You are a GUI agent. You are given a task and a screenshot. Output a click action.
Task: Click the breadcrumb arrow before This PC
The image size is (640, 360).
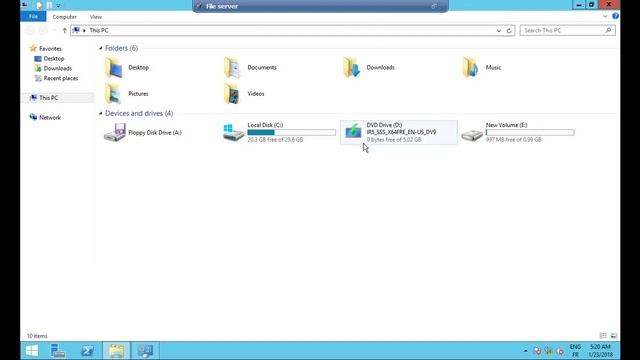coord(84,31)
